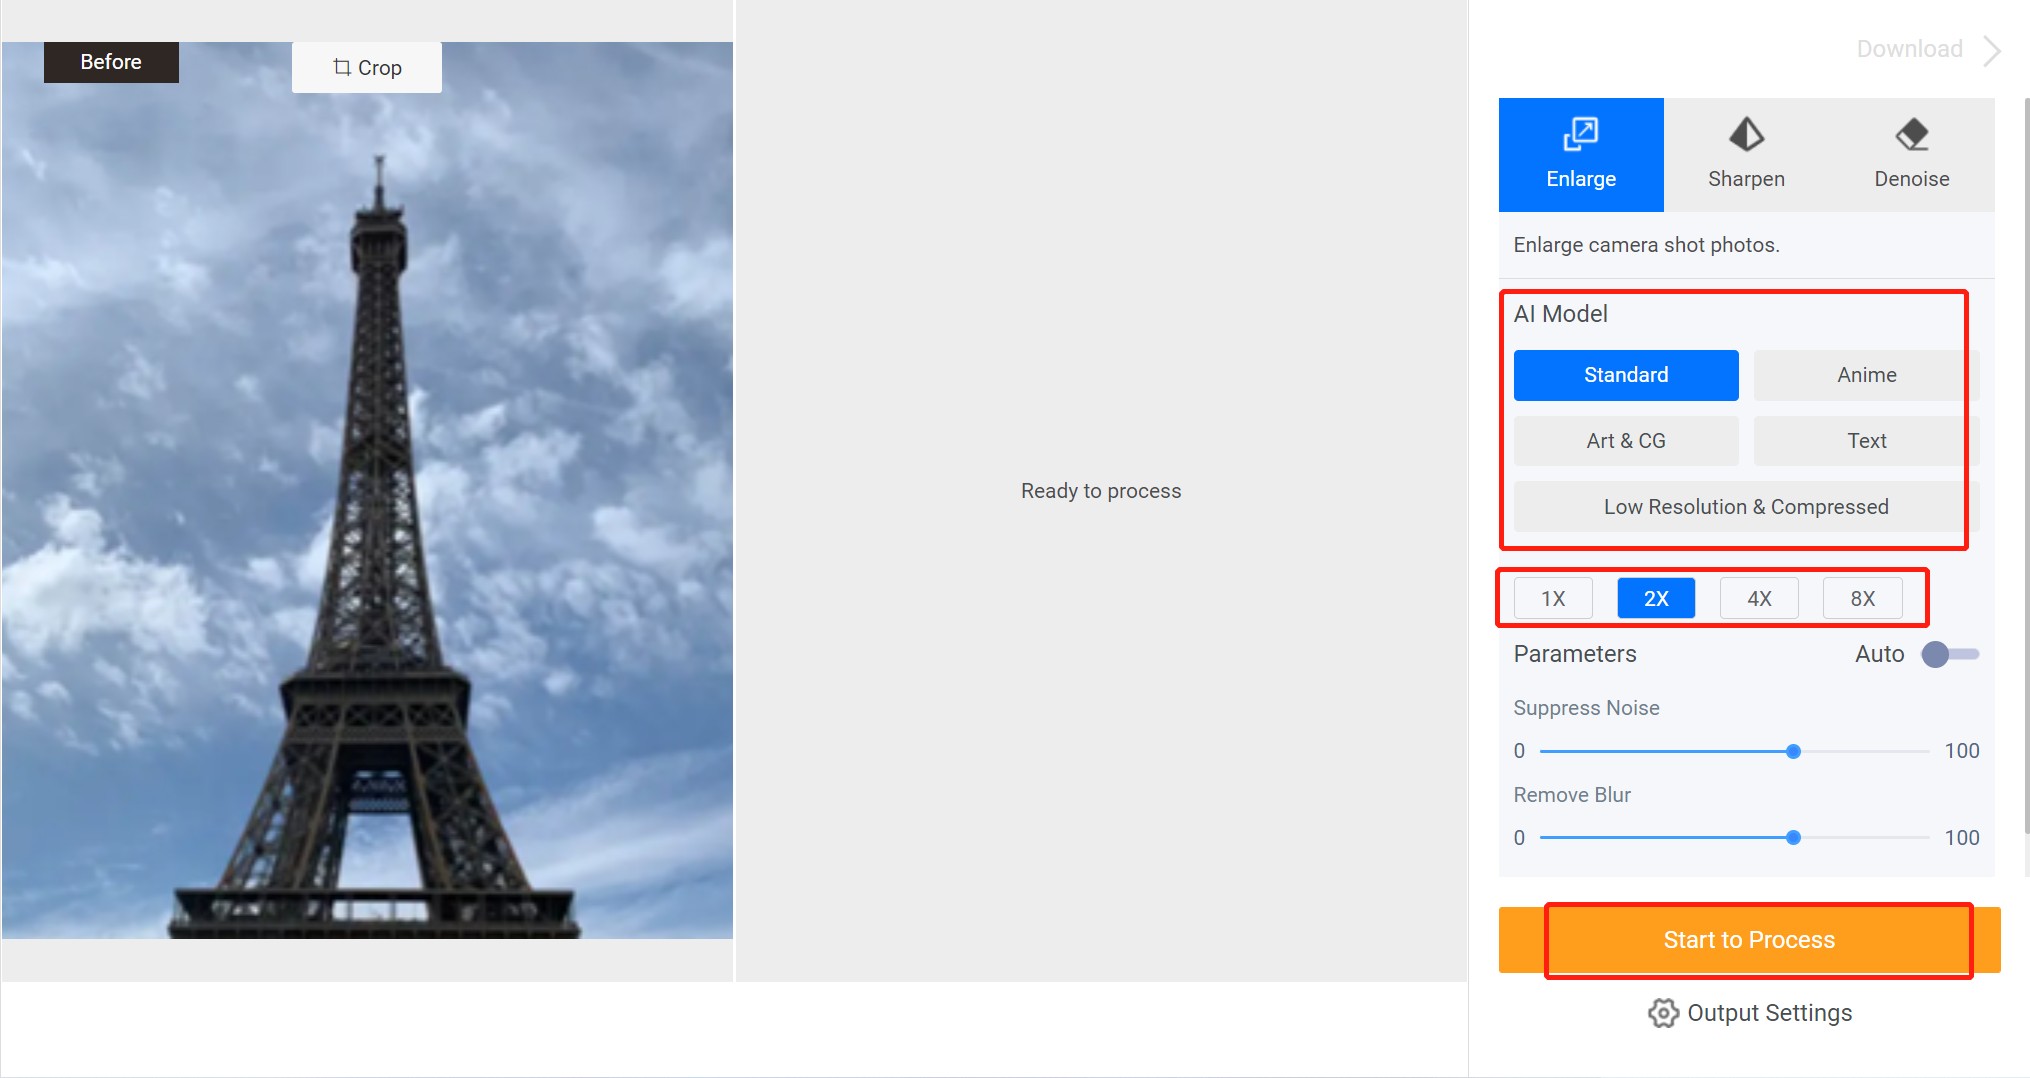
Task: Open the Enlarge tab label
Action: 1581,179
